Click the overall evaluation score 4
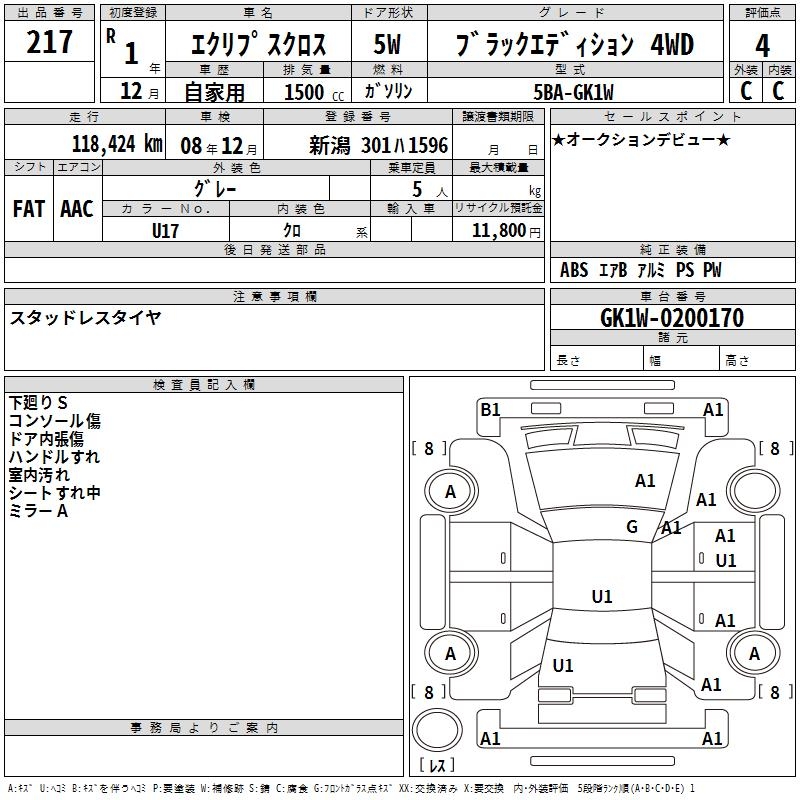800x800 pixels. tap(762, 44)
